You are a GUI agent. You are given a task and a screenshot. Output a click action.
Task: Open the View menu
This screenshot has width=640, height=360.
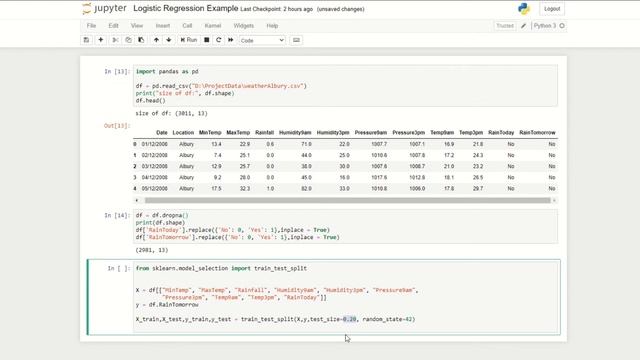tap(137, 26)
